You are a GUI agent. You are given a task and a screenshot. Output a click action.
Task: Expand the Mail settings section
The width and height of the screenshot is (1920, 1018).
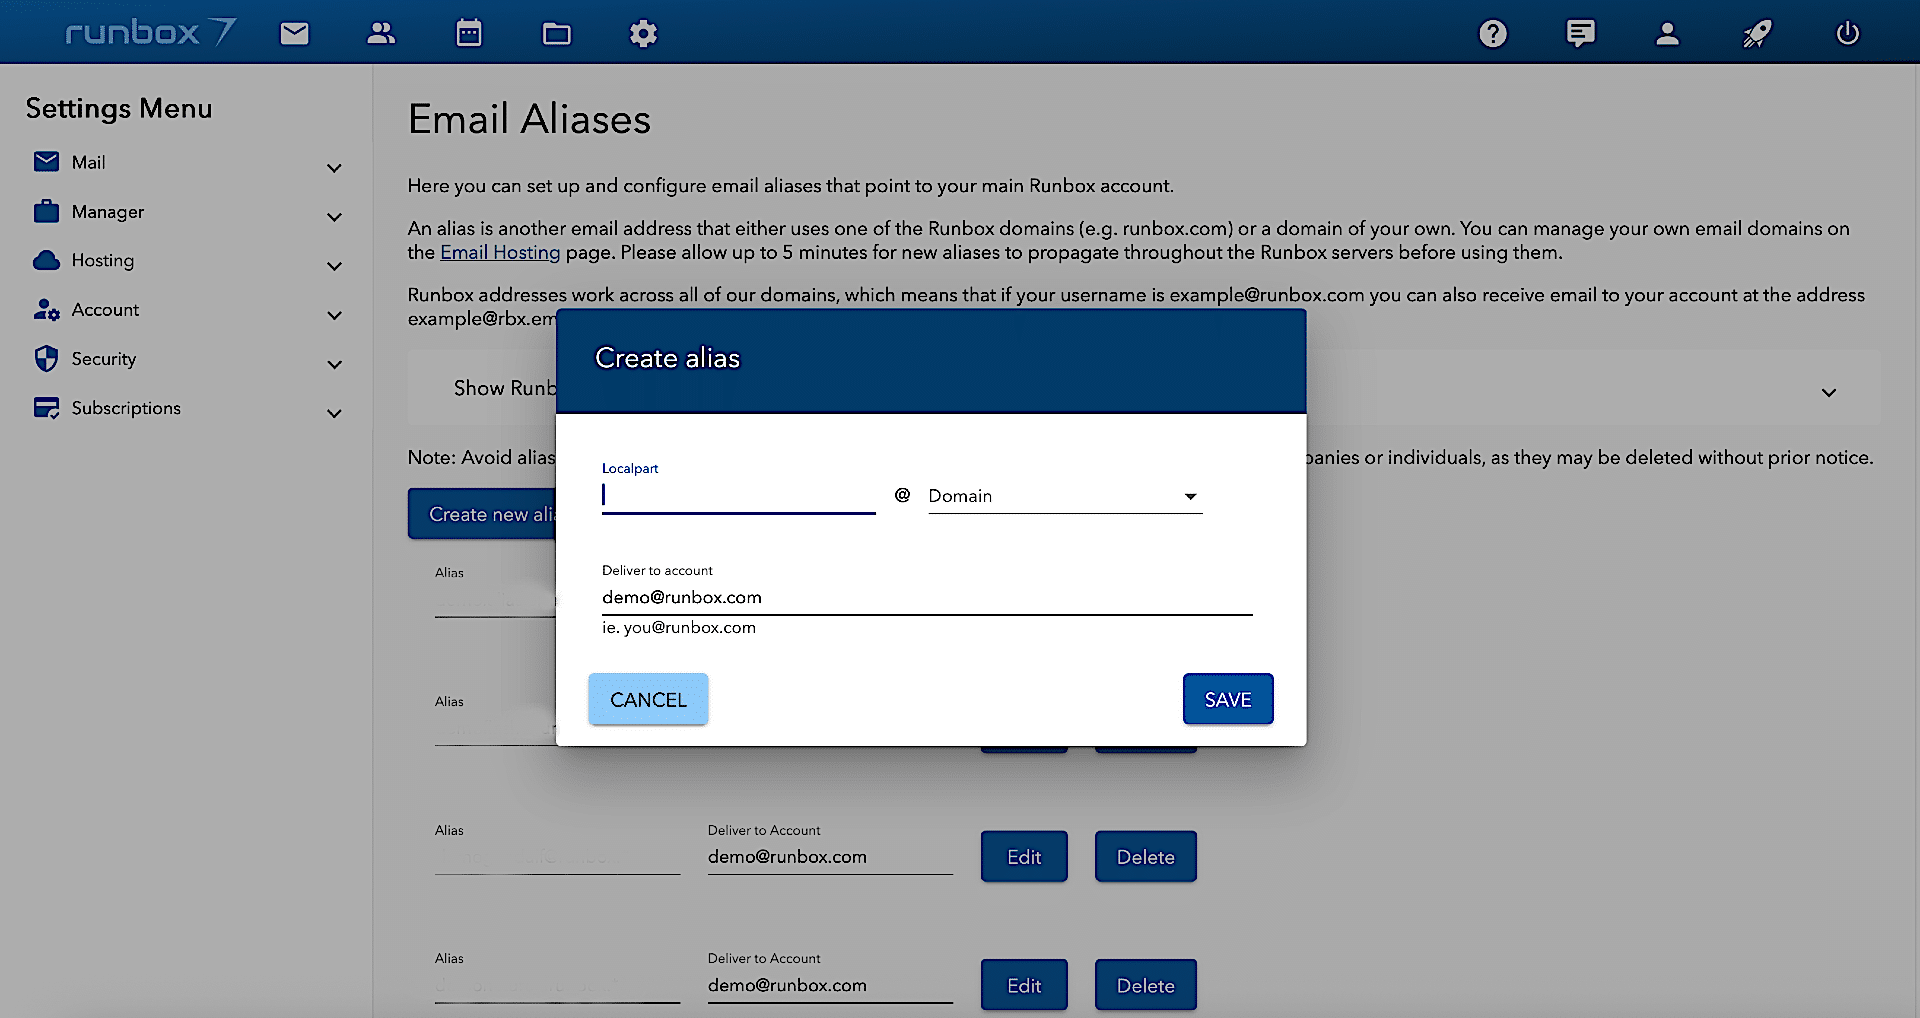334,168
